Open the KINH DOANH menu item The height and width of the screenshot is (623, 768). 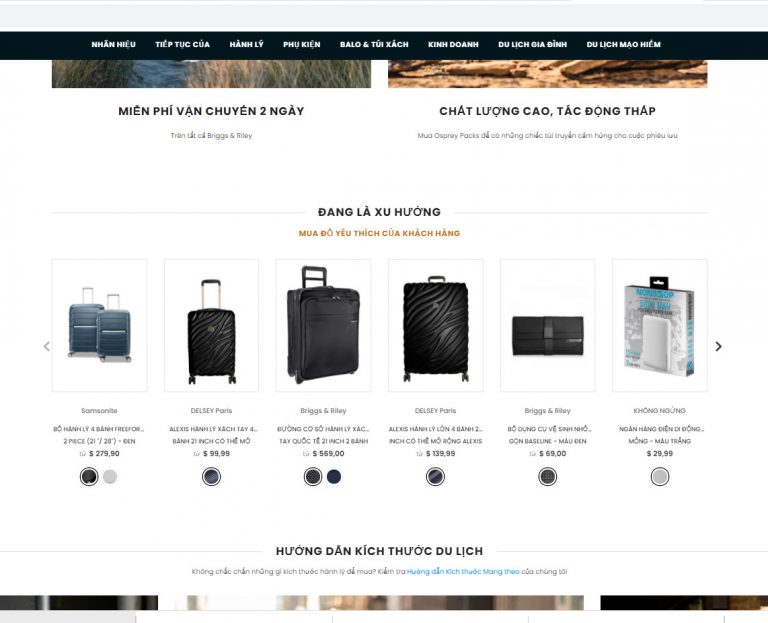pos(453,45)
